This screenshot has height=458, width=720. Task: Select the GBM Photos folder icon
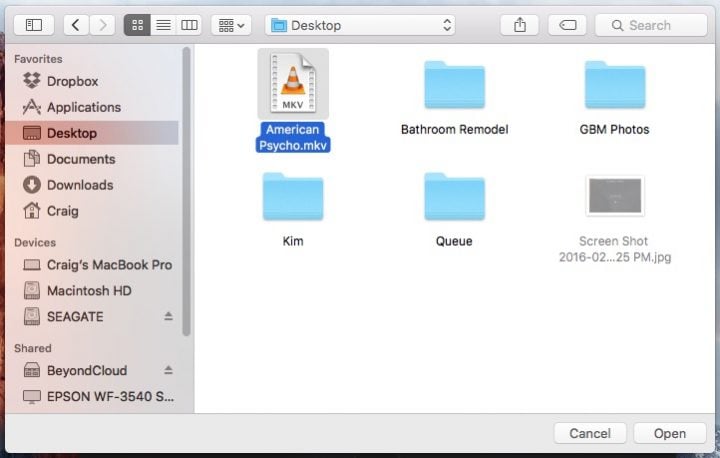click(615, 85)
